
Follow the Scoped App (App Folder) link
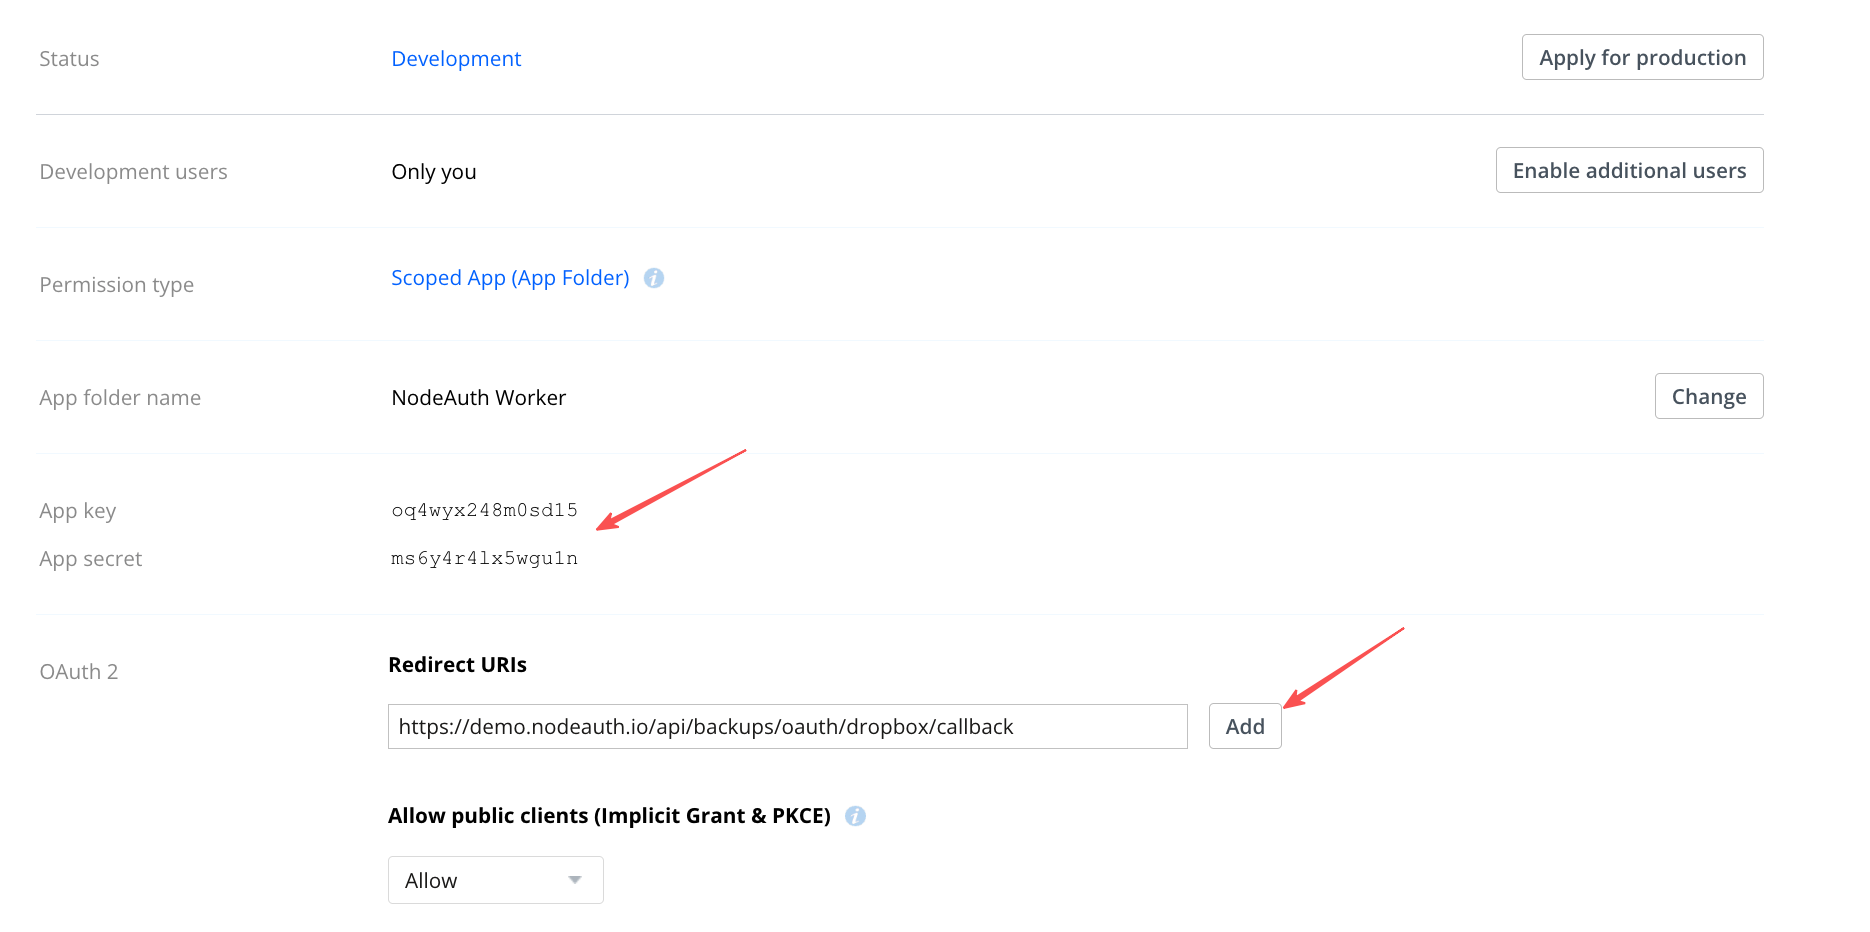point(510,278)
